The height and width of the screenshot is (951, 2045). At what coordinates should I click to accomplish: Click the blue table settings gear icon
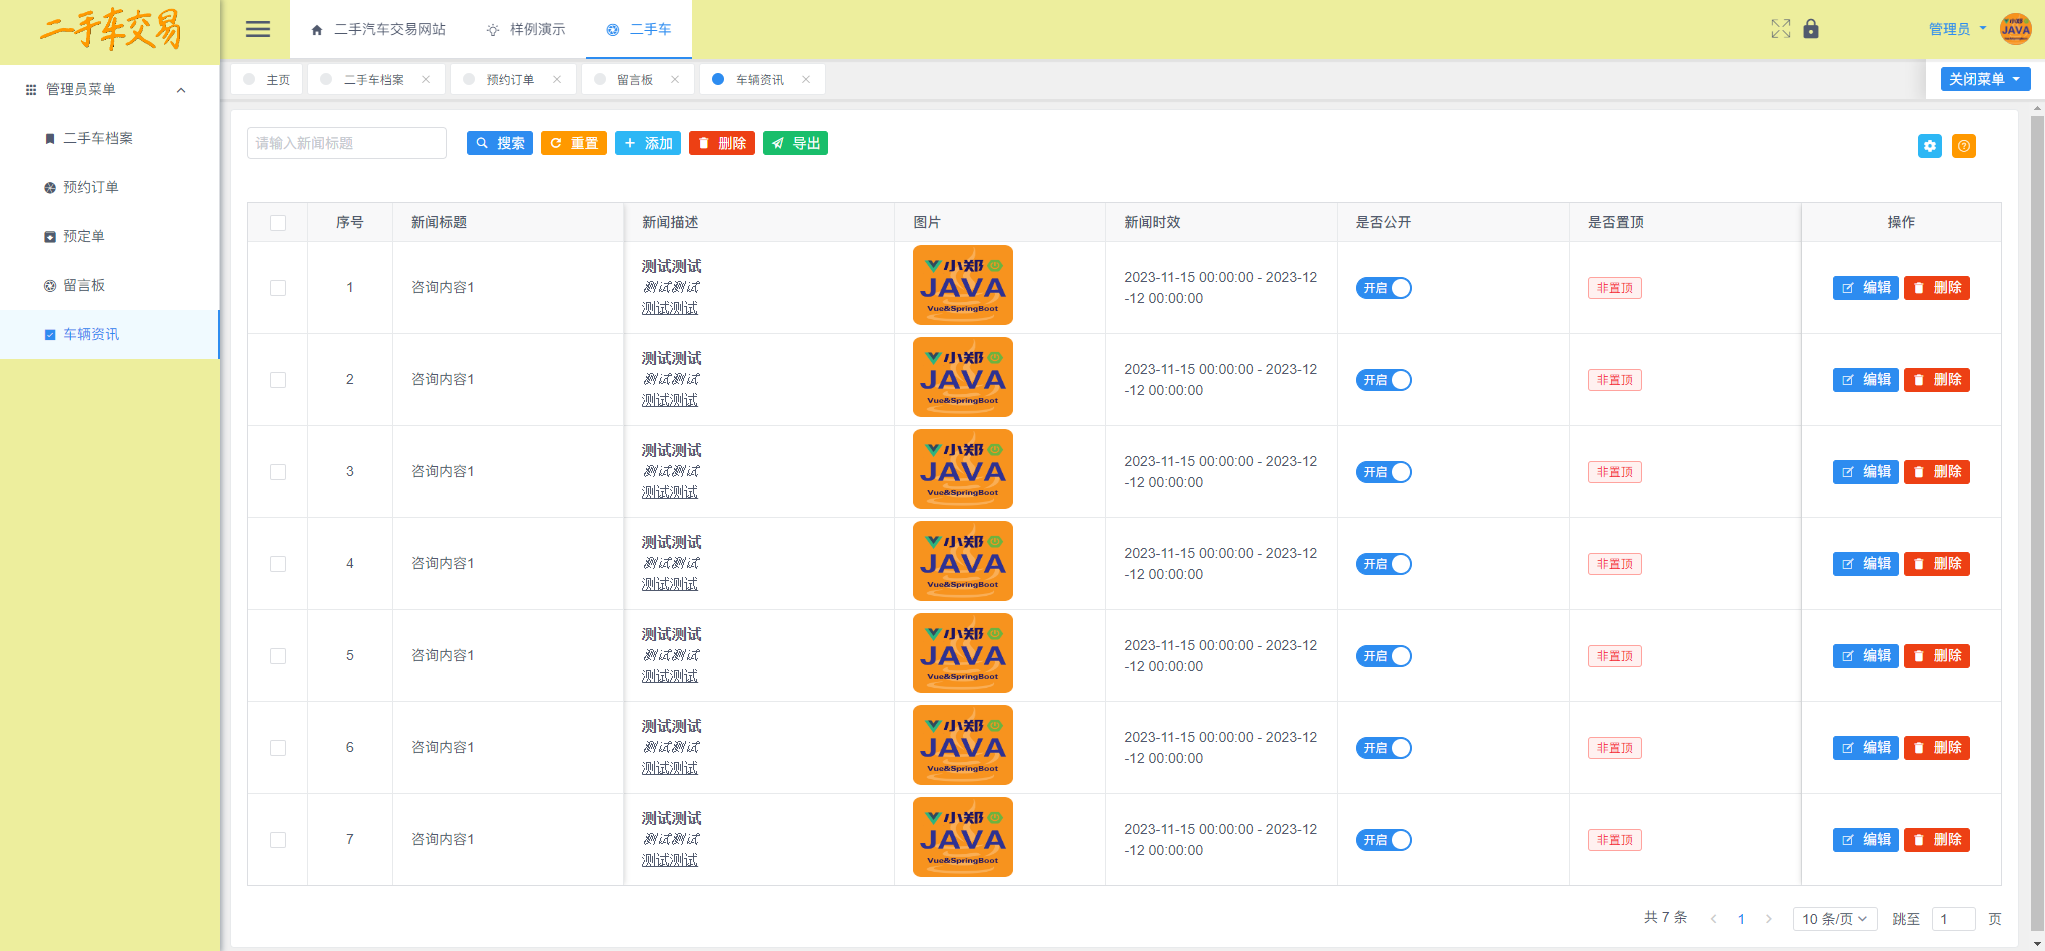[x=1929, y=146]
